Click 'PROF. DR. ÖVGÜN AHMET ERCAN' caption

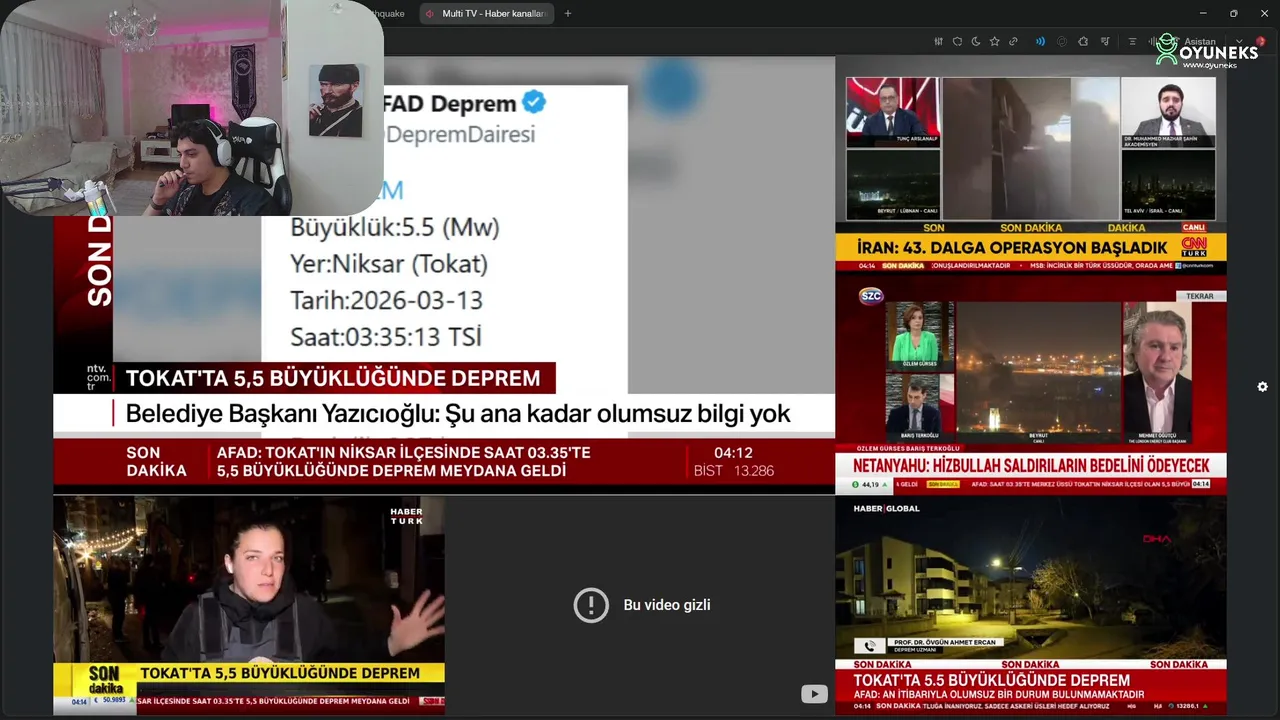[944, 641]
